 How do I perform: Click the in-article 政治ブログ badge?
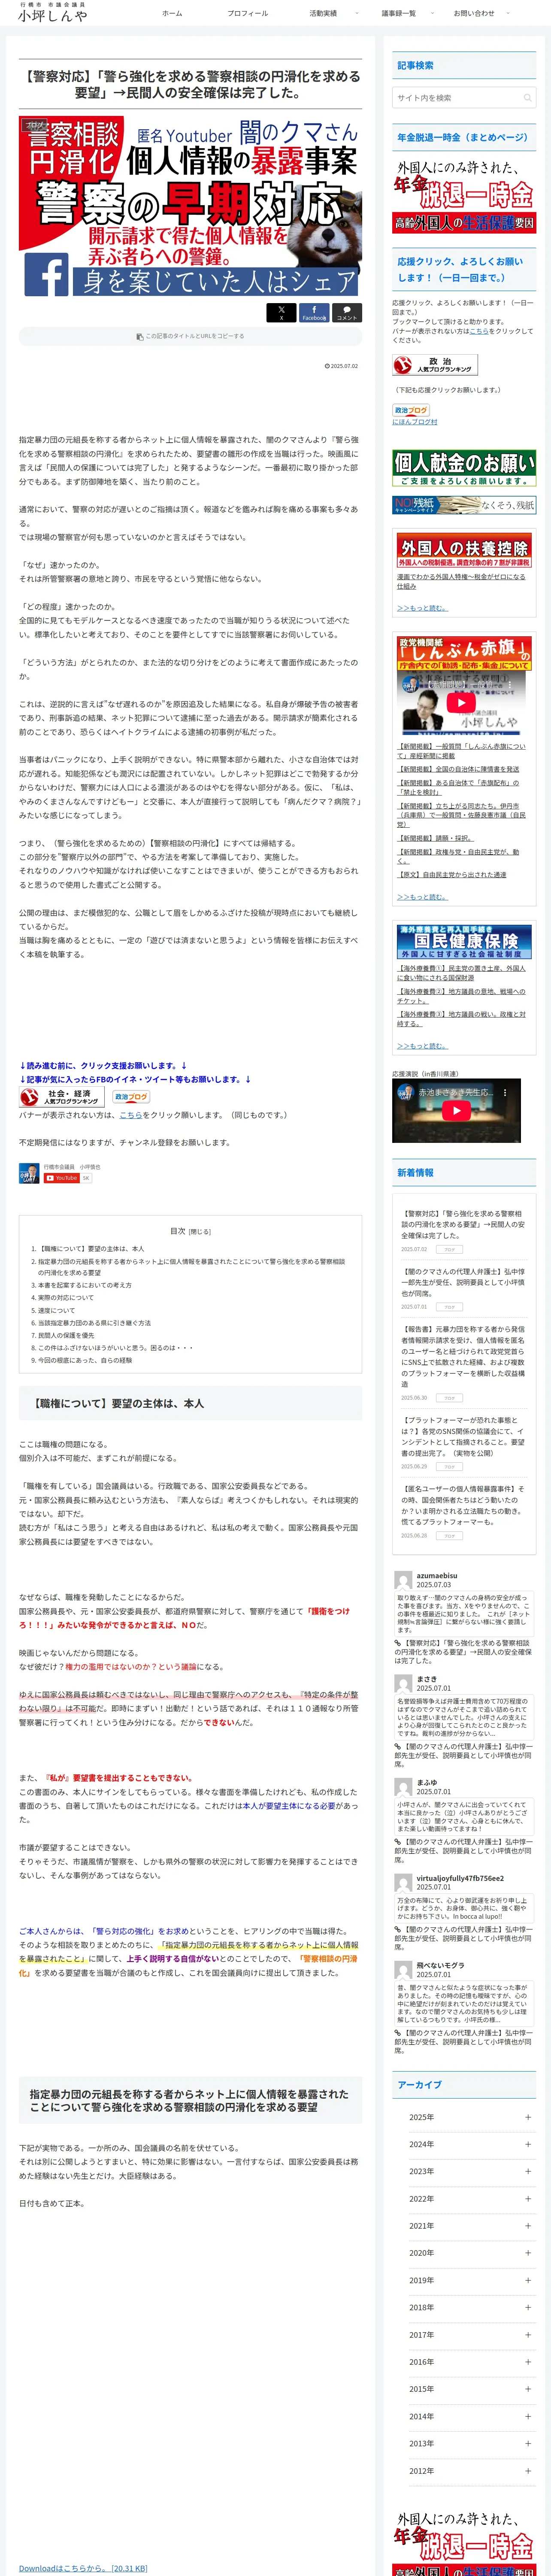coord(131,1097)
